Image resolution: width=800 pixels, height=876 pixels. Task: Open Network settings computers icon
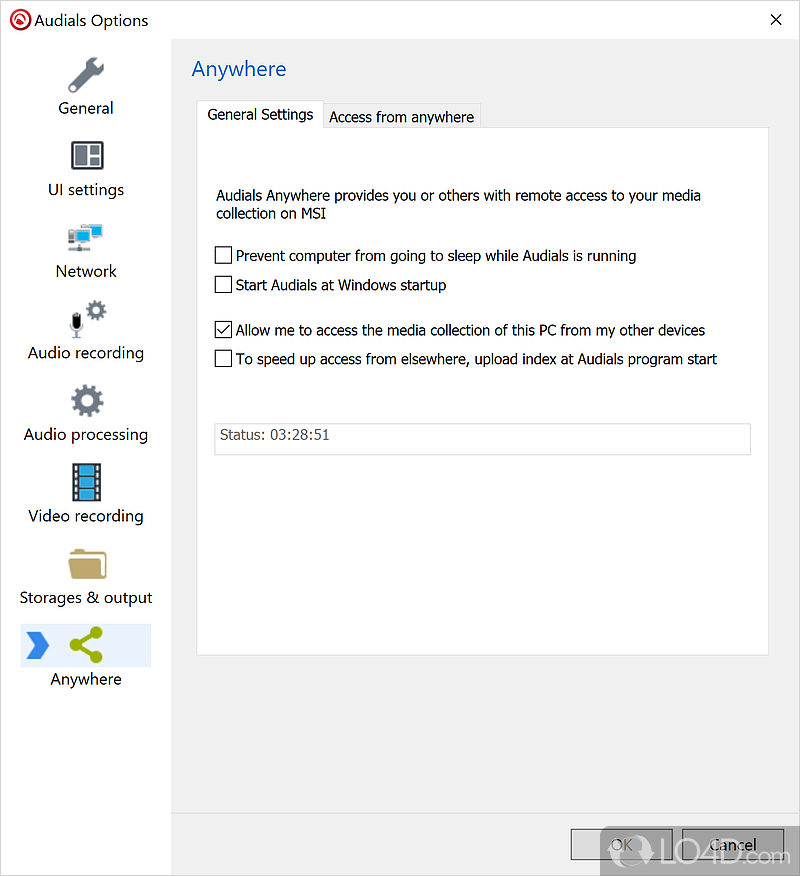[87, 238]
